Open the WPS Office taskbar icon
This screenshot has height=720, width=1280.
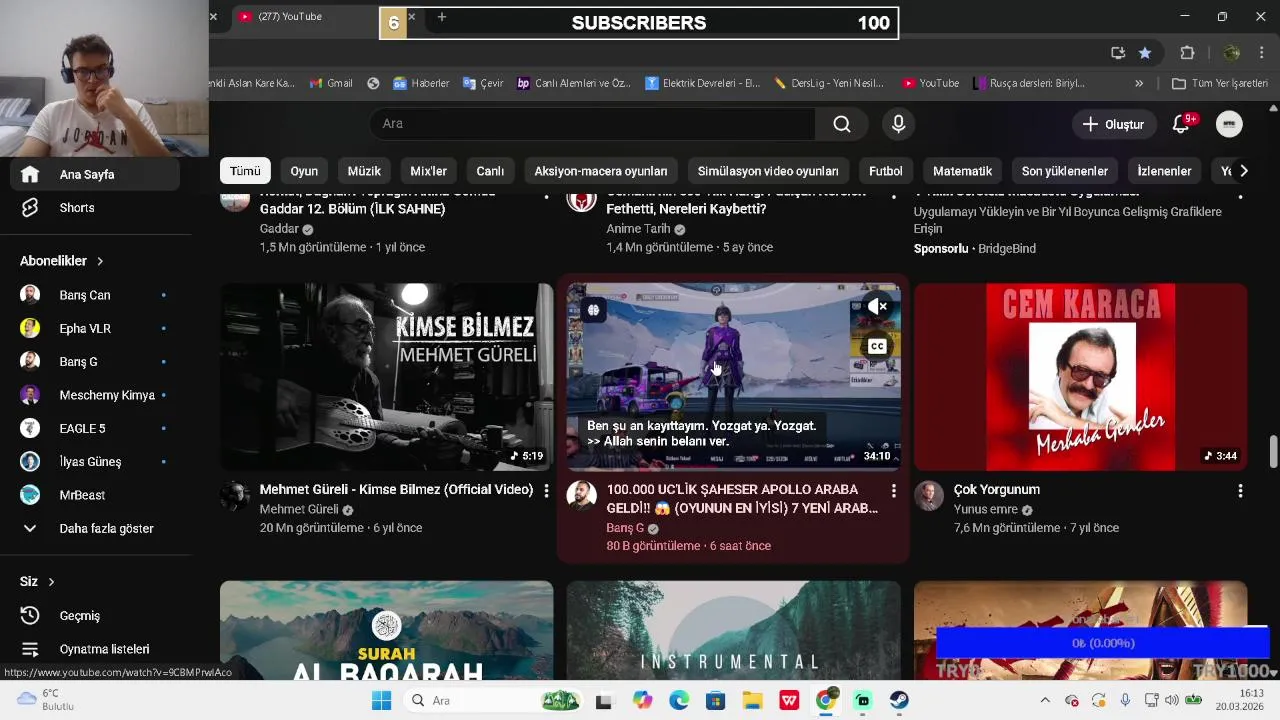[x=789, y=701]
